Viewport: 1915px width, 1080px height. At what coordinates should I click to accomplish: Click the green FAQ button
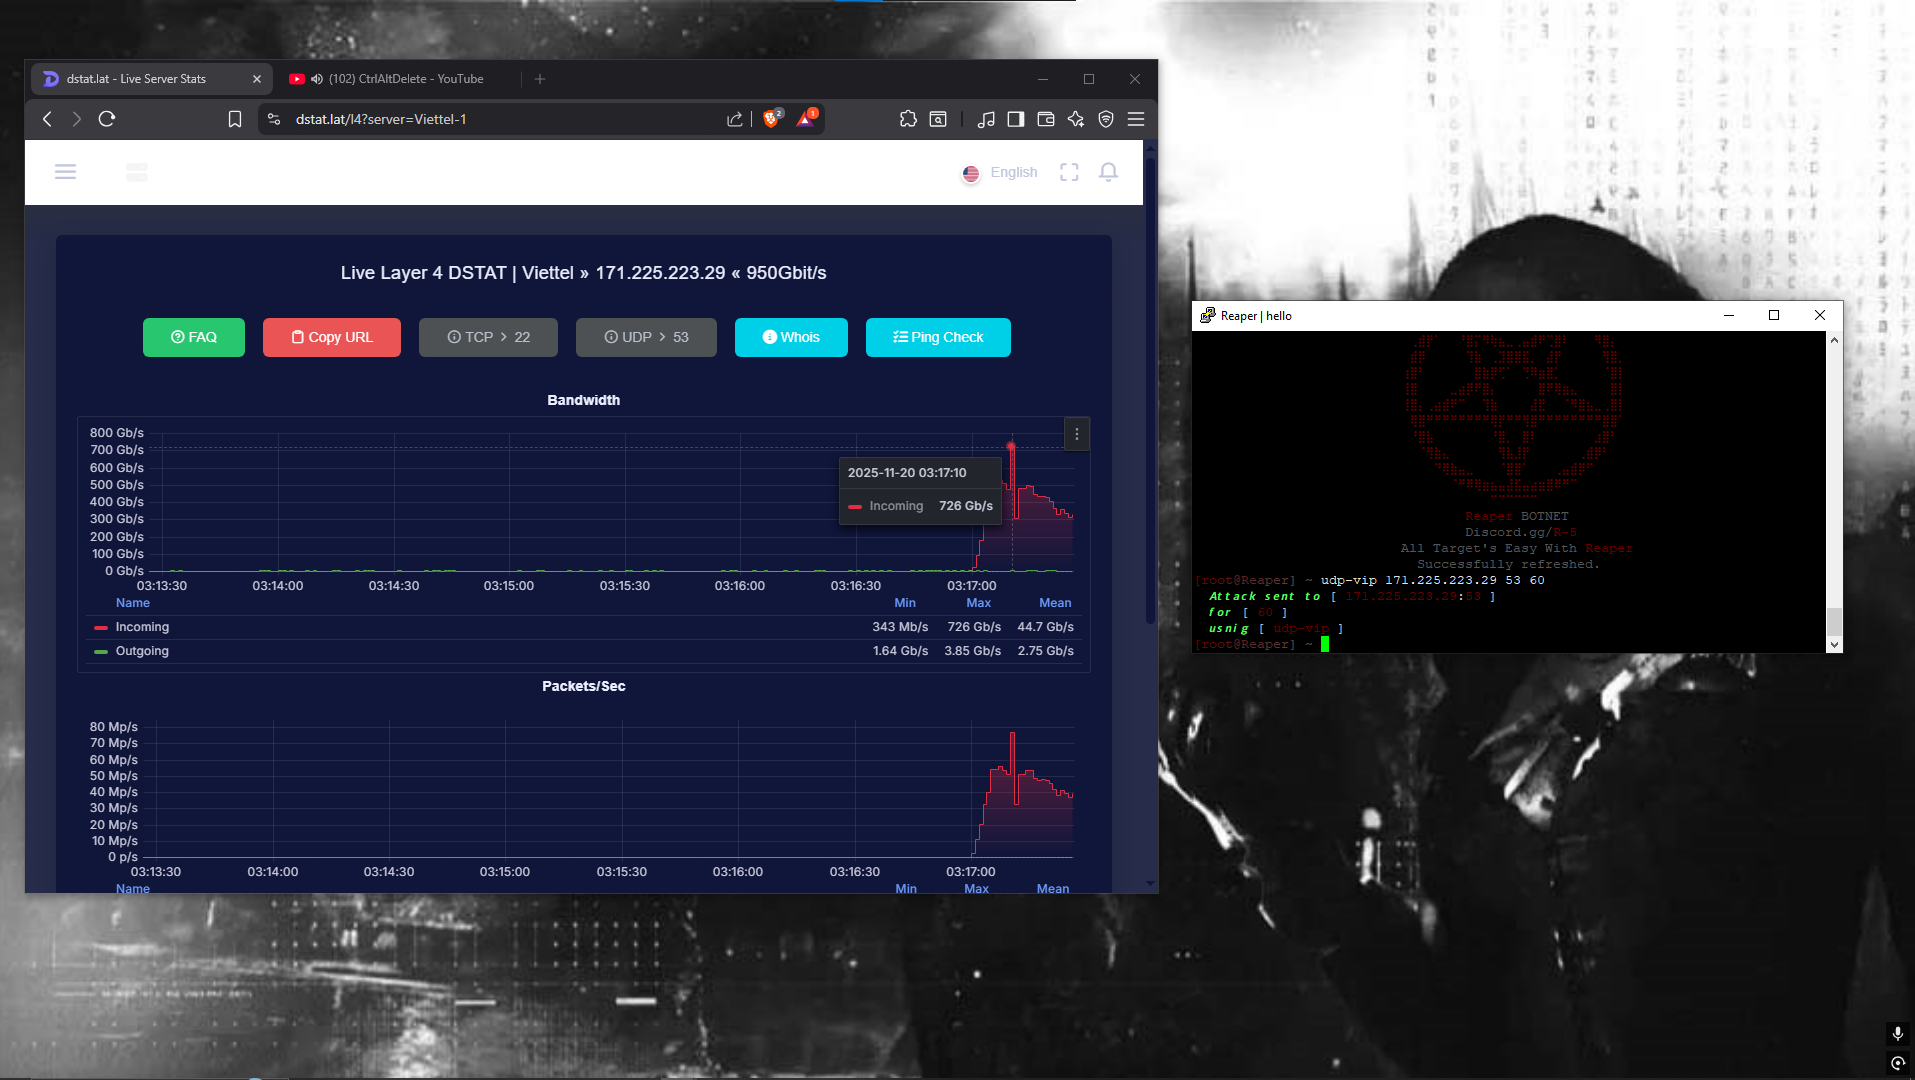194,337
